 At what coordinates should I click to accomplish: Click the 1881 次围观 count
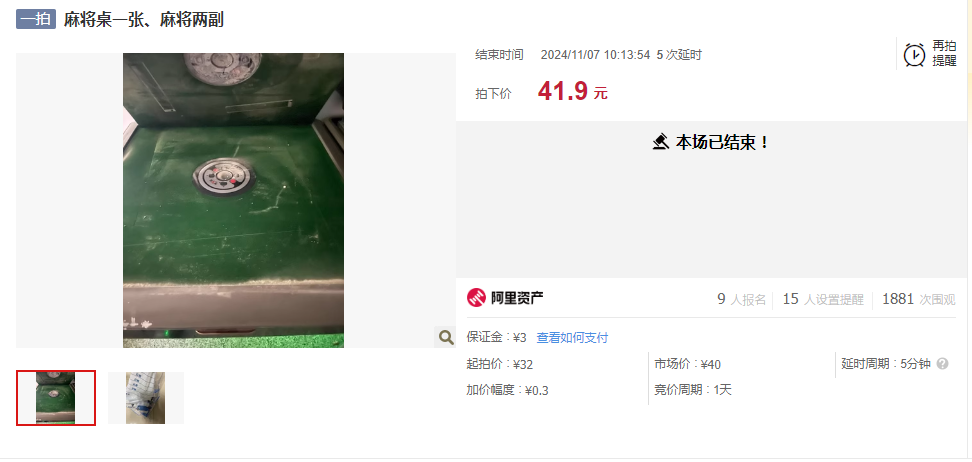[x=919, y=300]
